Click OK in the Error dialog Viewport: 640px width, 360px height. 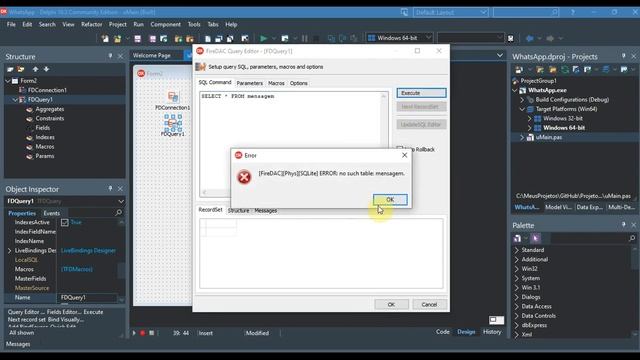(390, 200)
